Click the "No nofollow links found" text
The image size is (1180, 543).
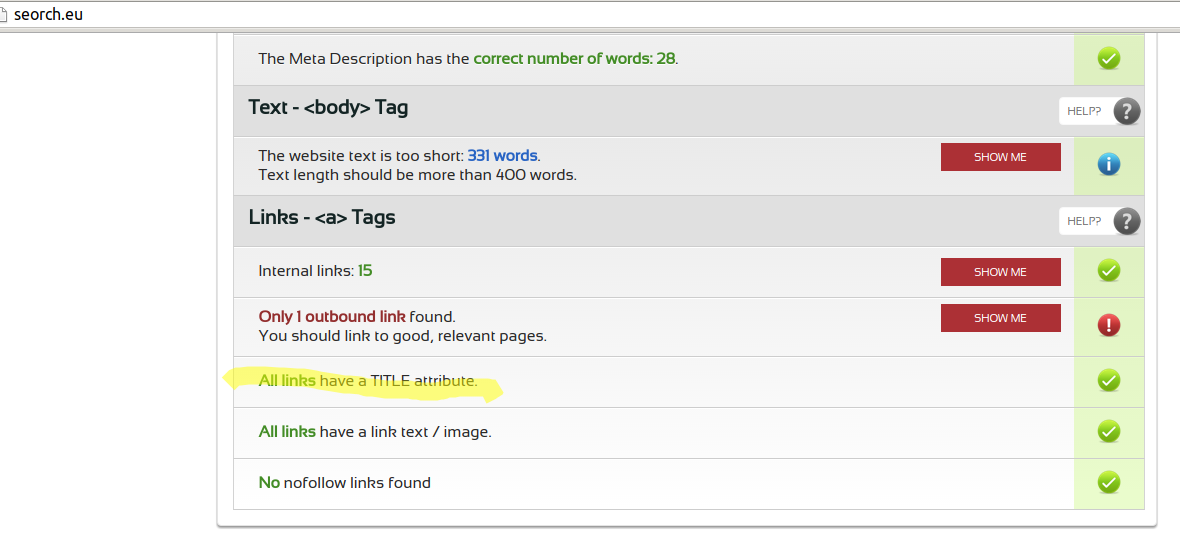point(344,483)
